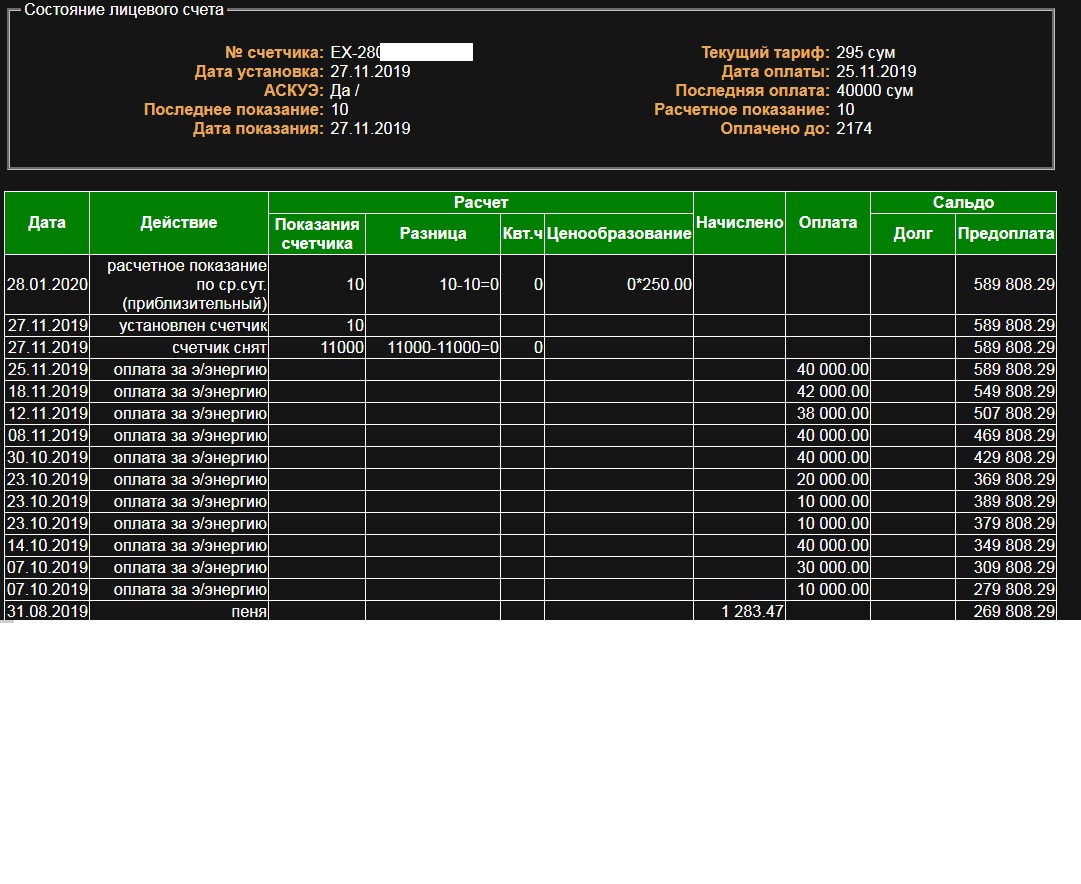1081x884 pixels.
Task: Click the "пеня" action entry
Action: coord(249,611)
